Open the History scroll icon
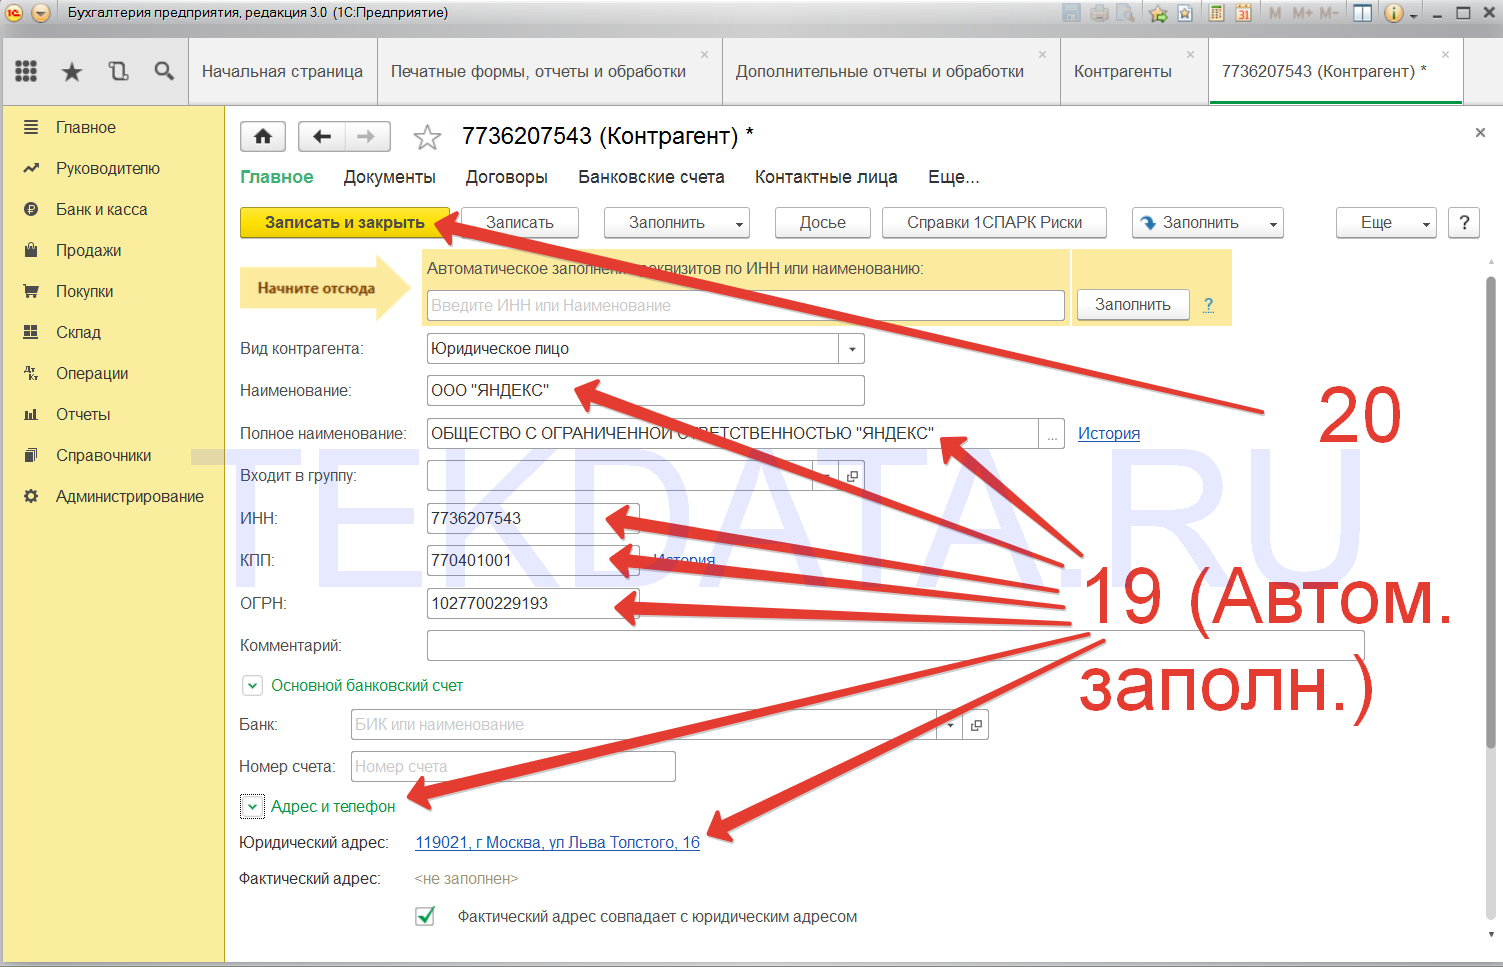This screenshot has width=1503, height=967. tap(118, 71)
